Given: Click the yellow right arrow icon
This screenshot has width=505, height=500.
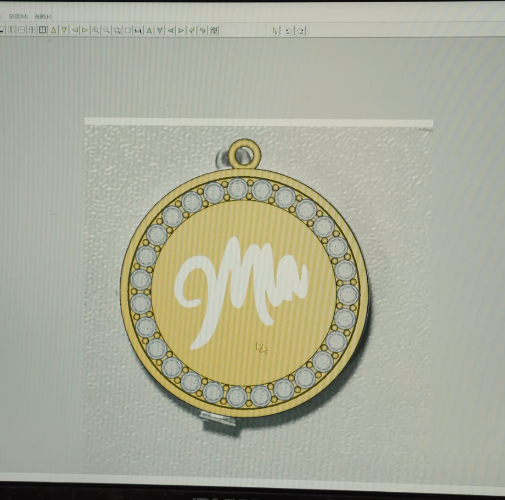Looking at the screenshot, I should [85, 30].
